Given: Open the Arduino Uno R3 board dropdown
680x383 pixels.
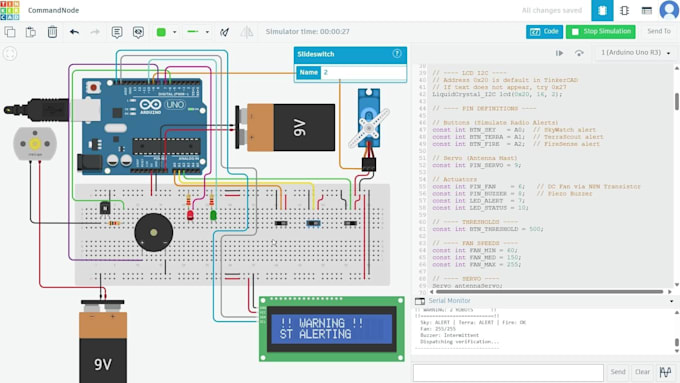Looking at the screenshot, I should pos(635,52).
